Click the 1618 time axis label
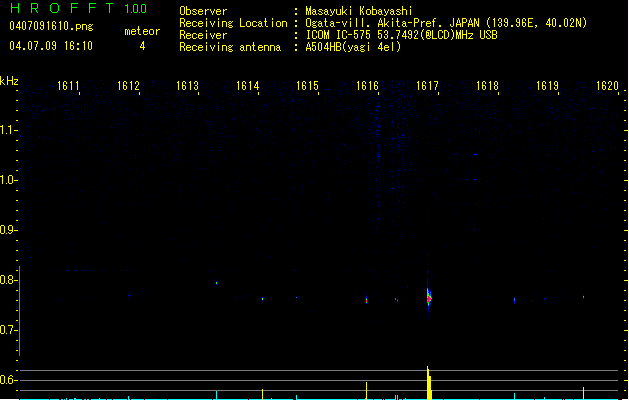This screenshot has width=629, height=400. (x=487, y=86)
